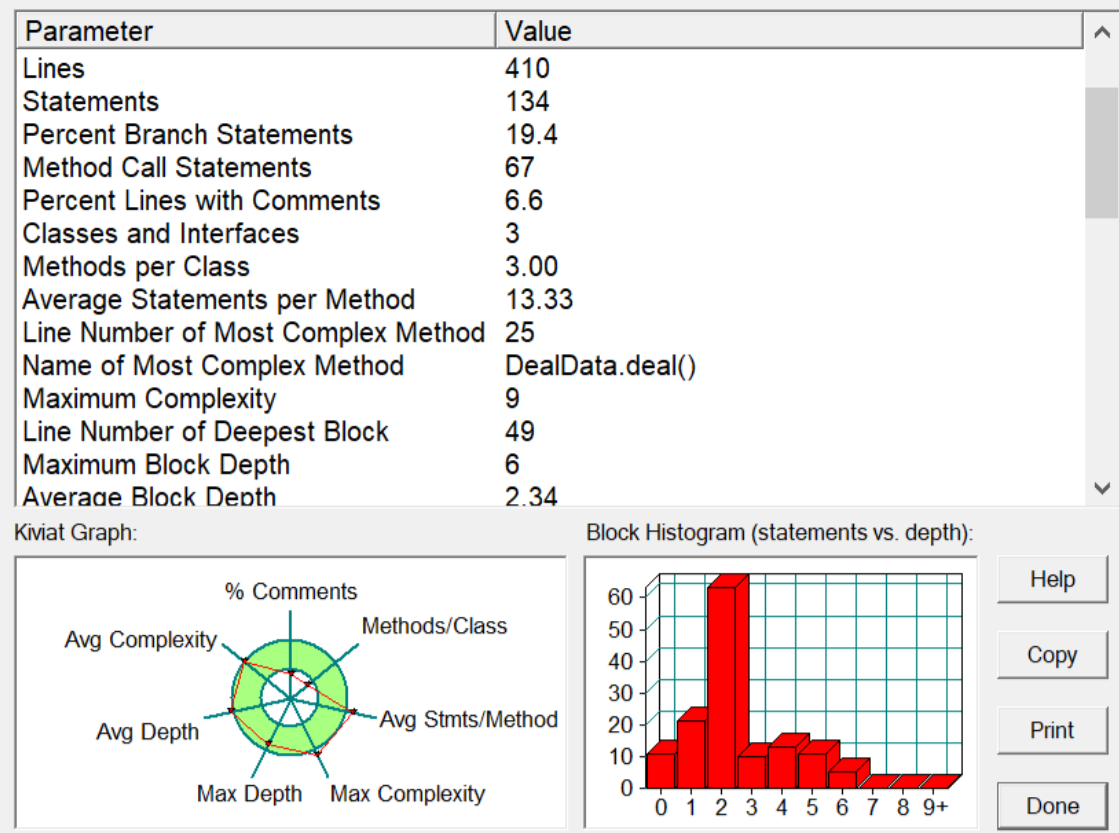Click the Avg Stmts/Method axis label
The width and height of the screenshot is (1119, 833).
click(468, 719)
